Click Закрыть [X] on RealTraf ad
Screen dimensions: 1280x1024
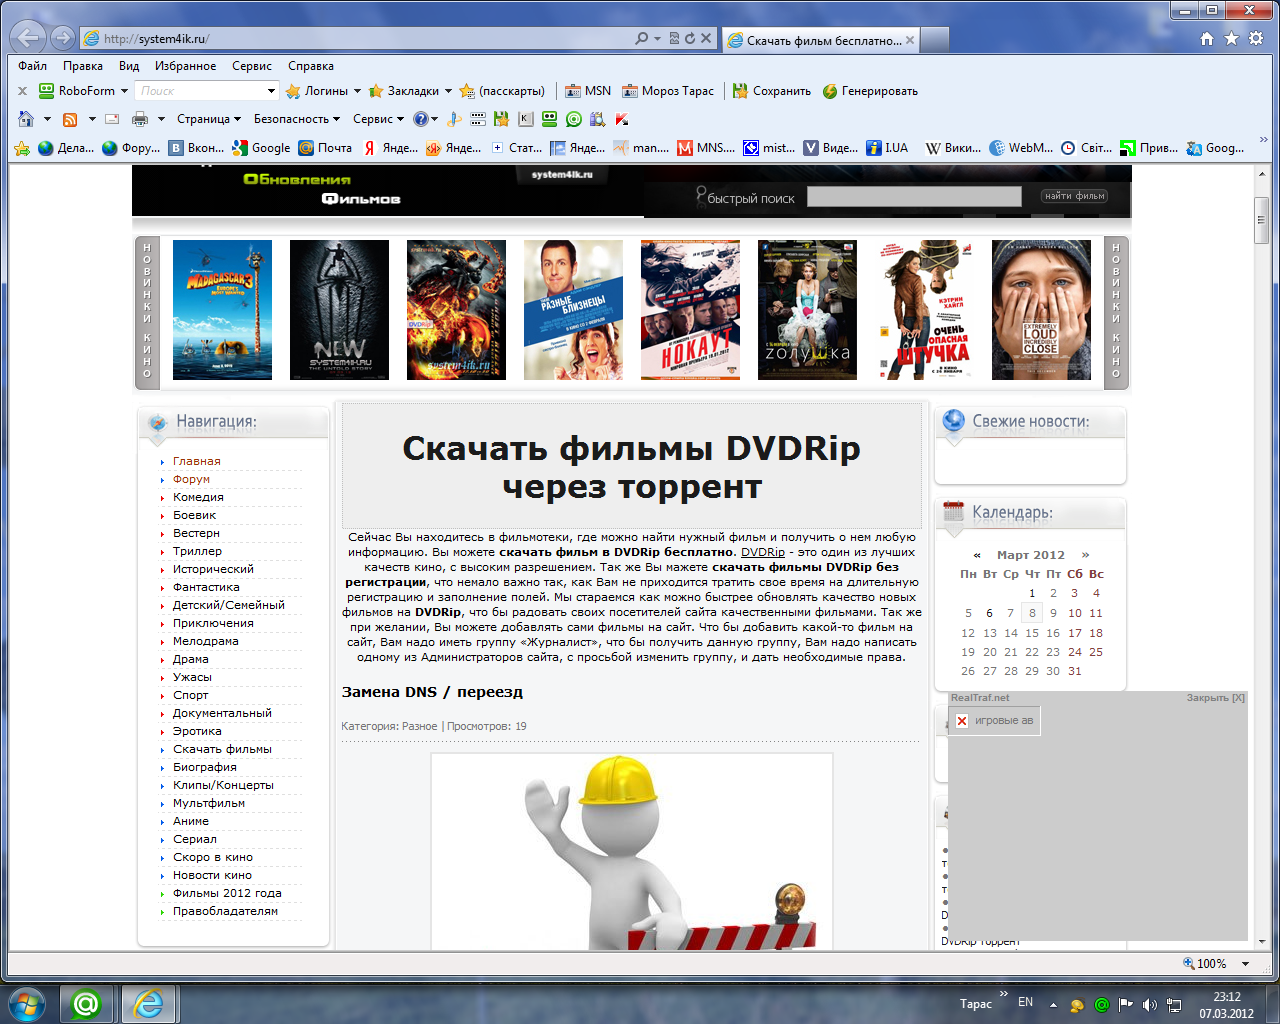(1216, 698)
